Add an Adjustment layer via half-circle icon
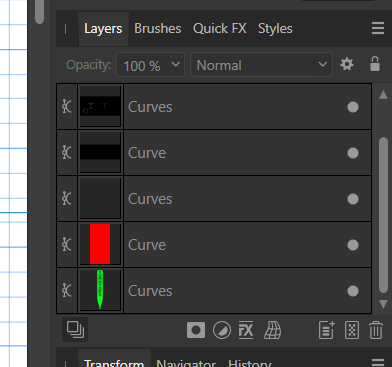392x367 pixels. point(222,330)
